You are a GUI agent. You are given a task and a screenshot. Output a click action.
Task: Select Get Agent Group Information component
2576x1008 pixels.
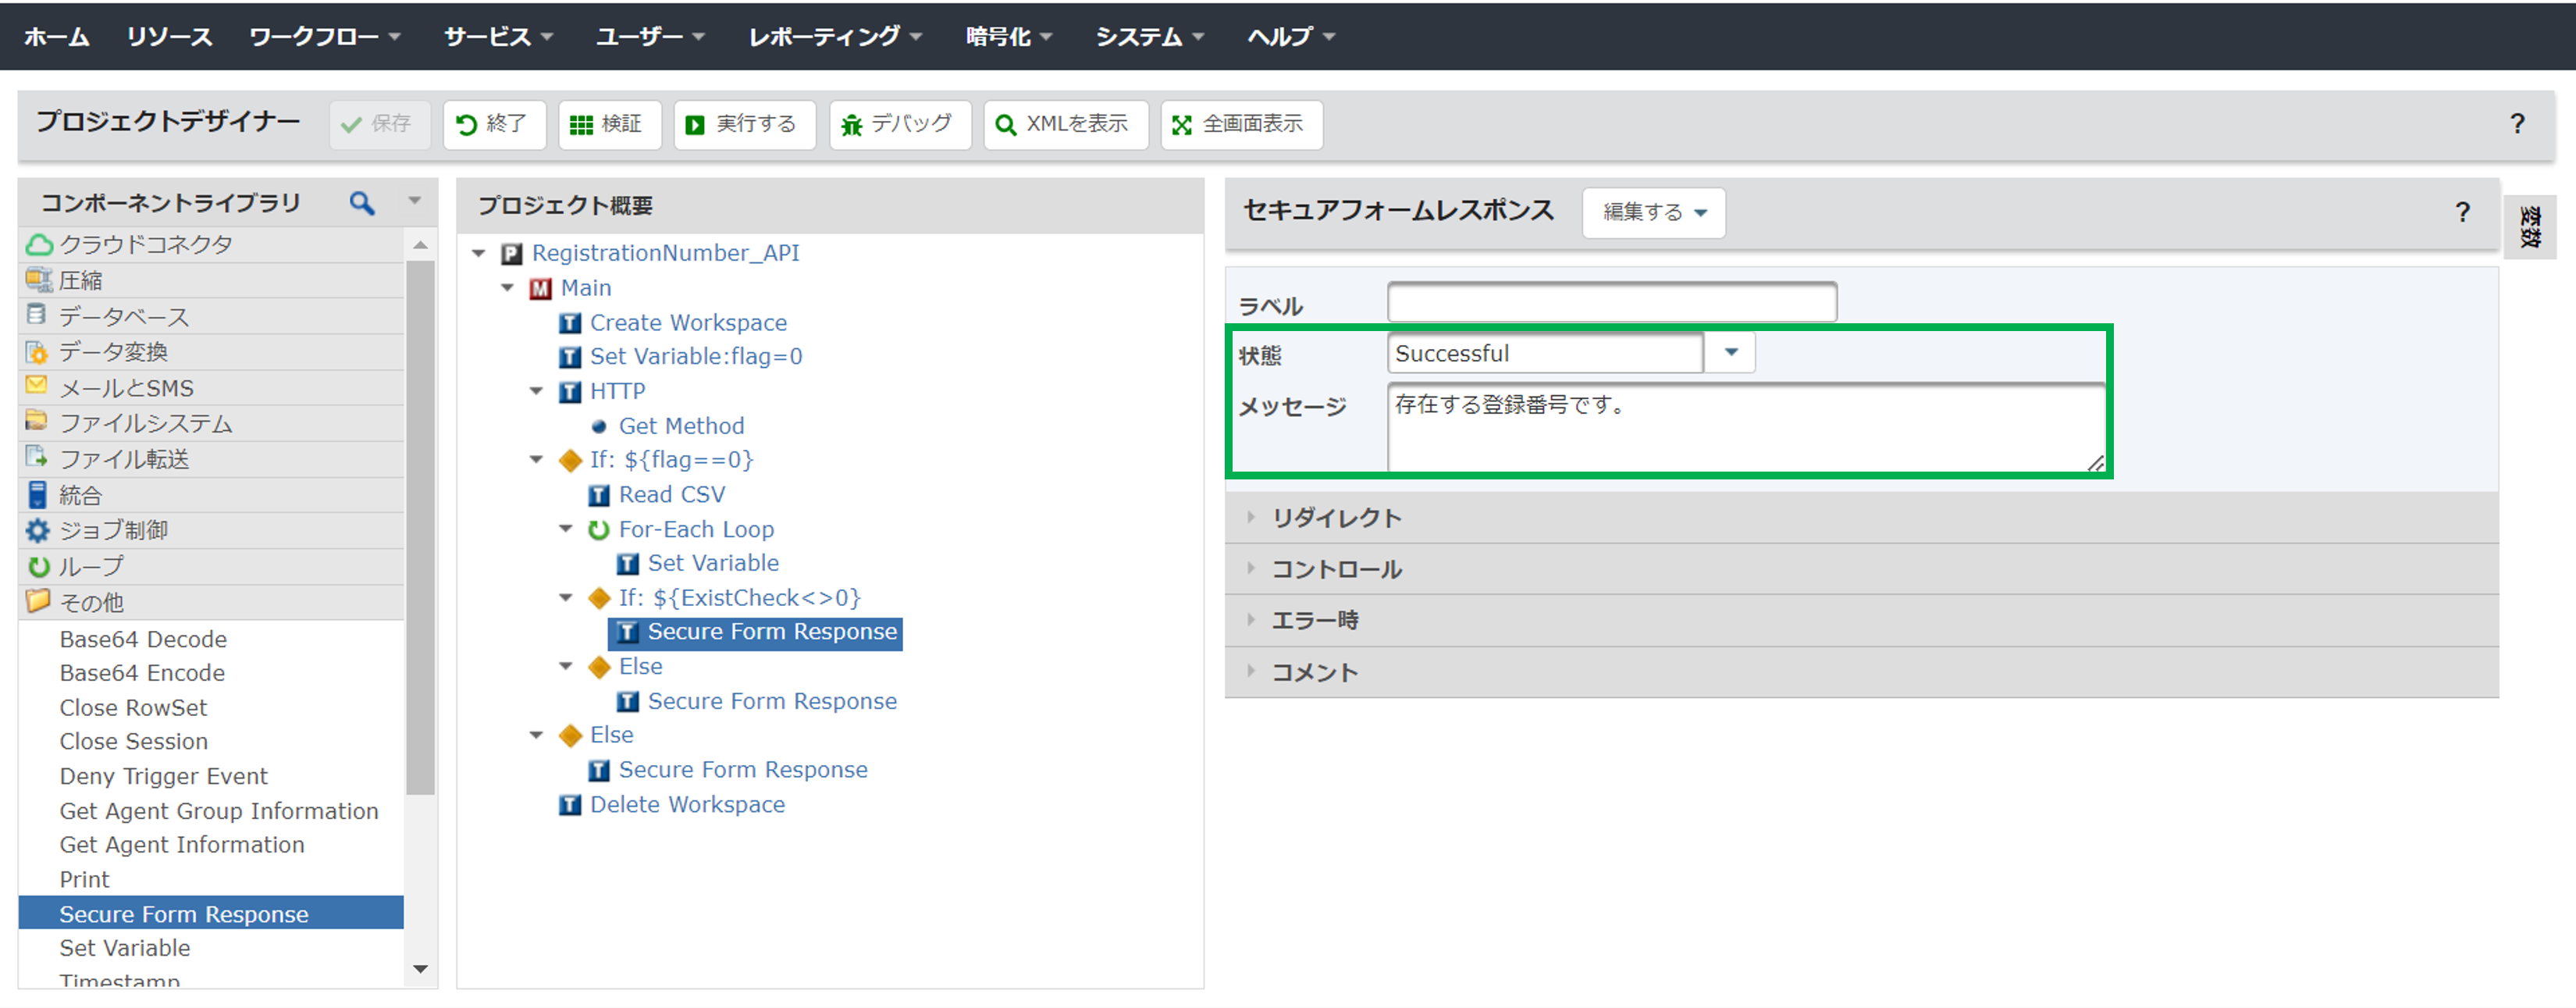tap(219, 812)
